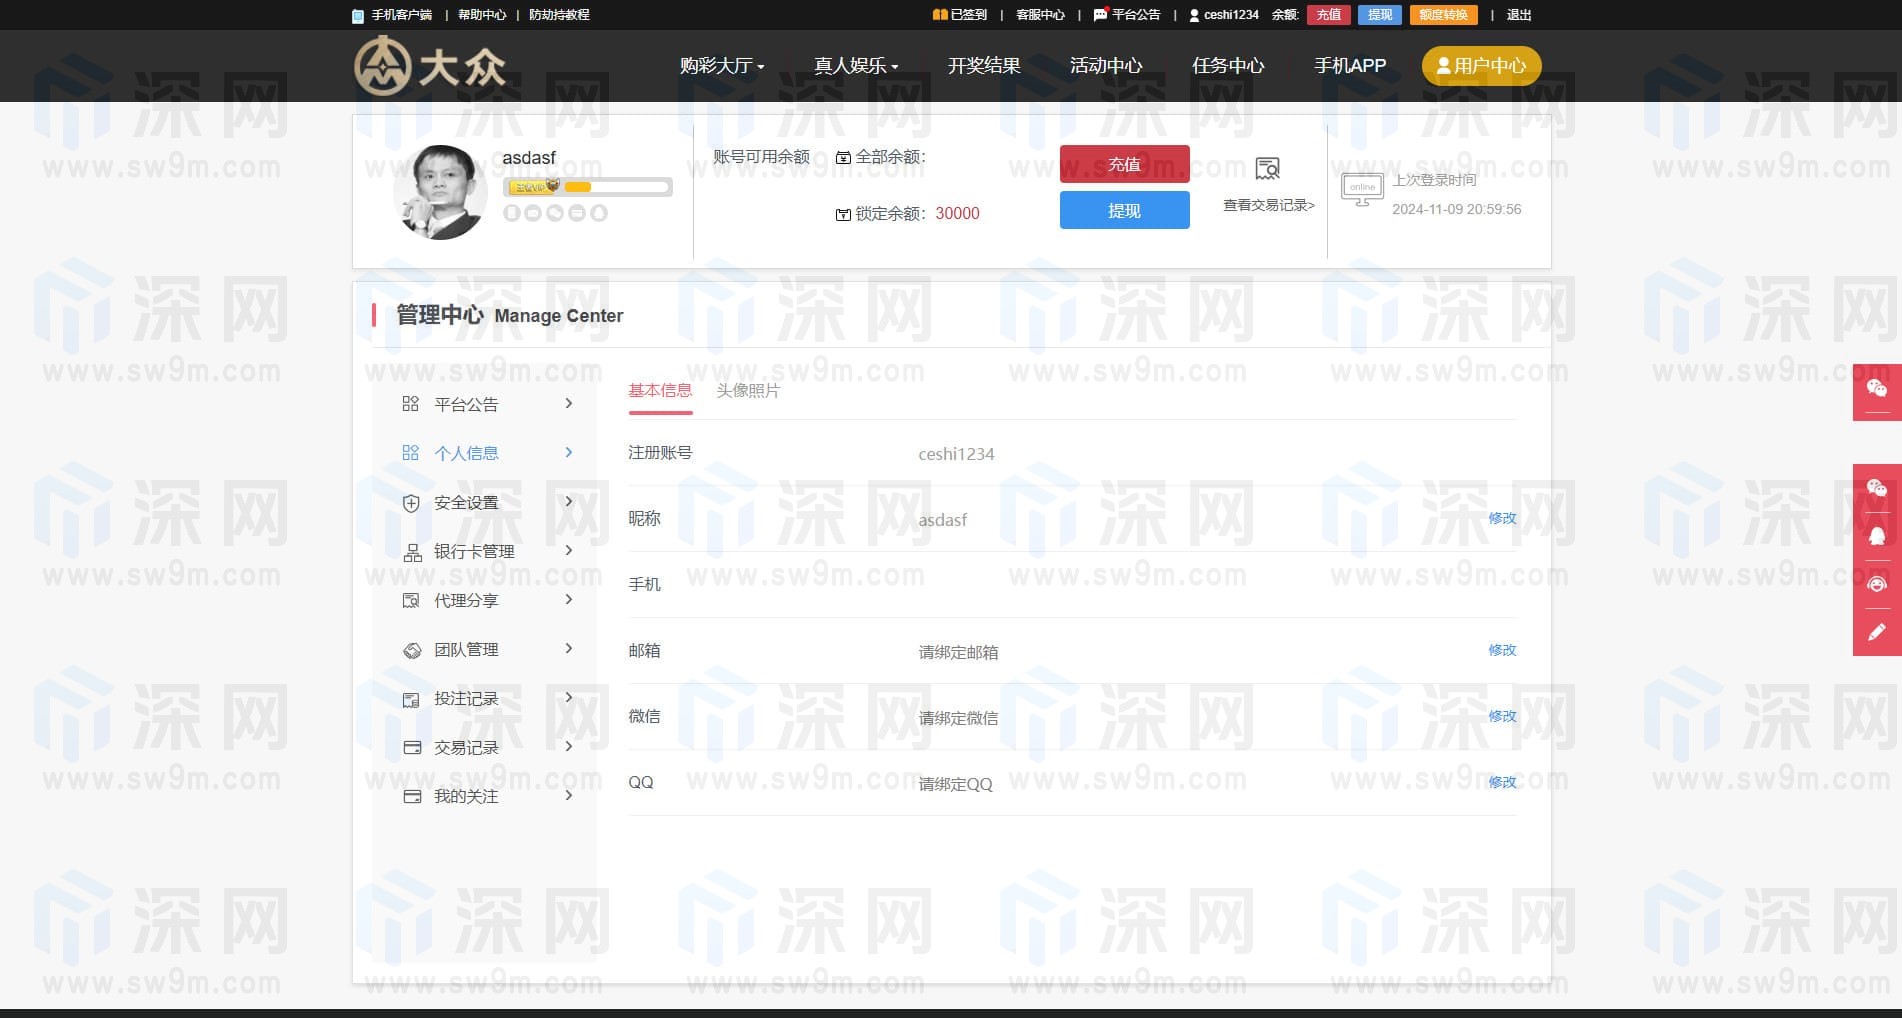Expand the 平台公告 sidebar chevron
The height and width of the screenshot is (1018, 1902).
click(x=569, y=404)
